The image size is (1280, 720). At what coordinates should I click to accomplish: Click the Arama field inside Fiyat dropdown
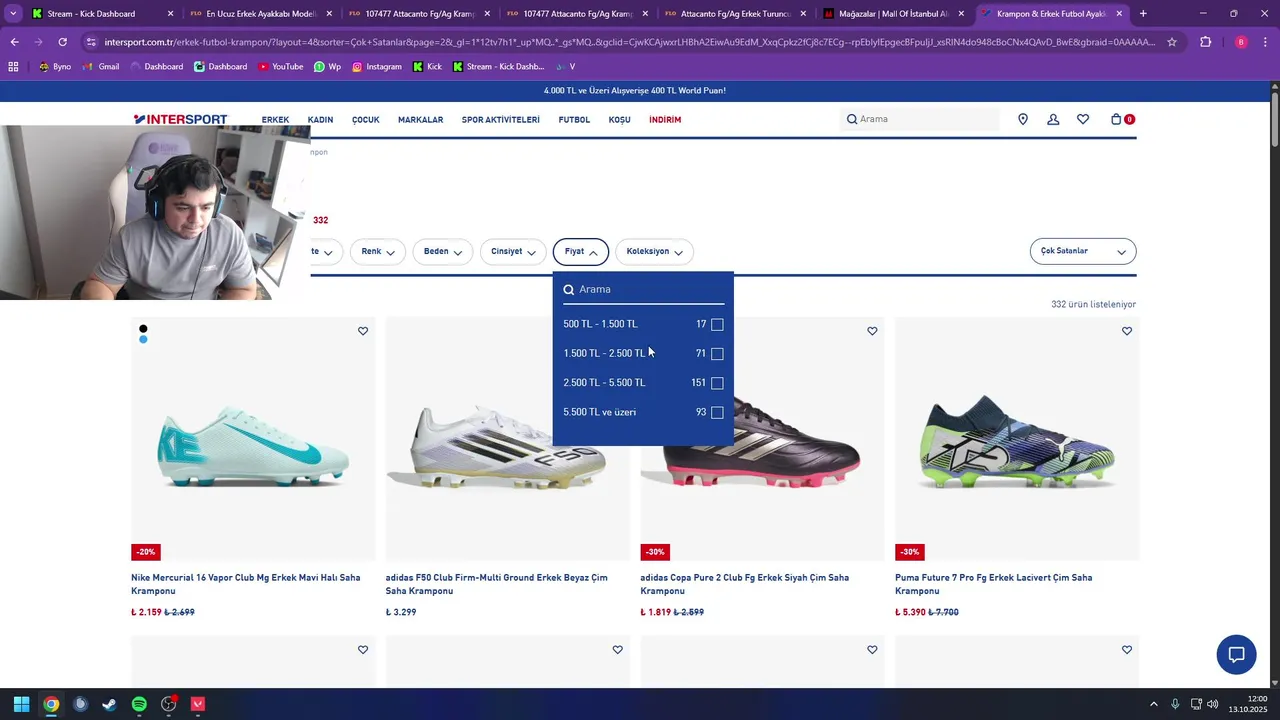[x=644, y=290]
